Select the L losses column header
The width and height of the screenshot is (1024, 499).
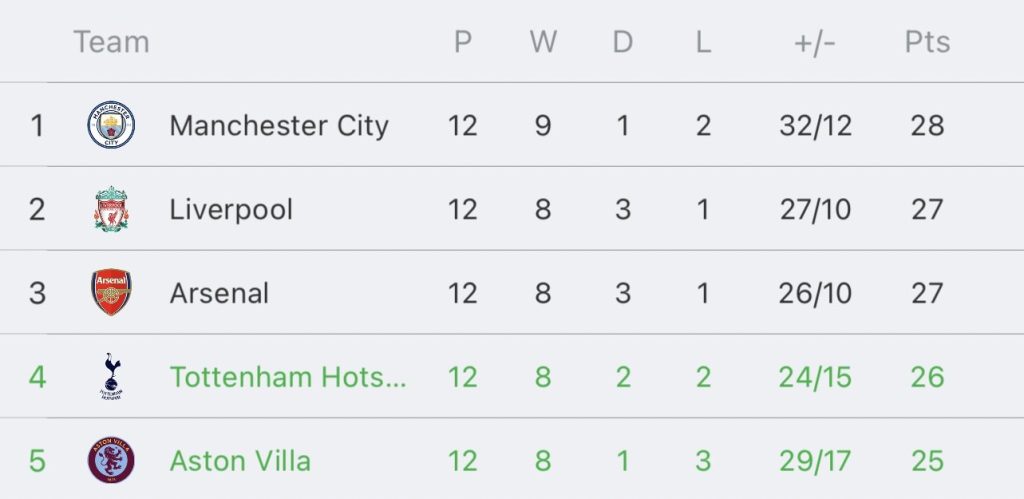pyautogui.click(x=703, y=42)
